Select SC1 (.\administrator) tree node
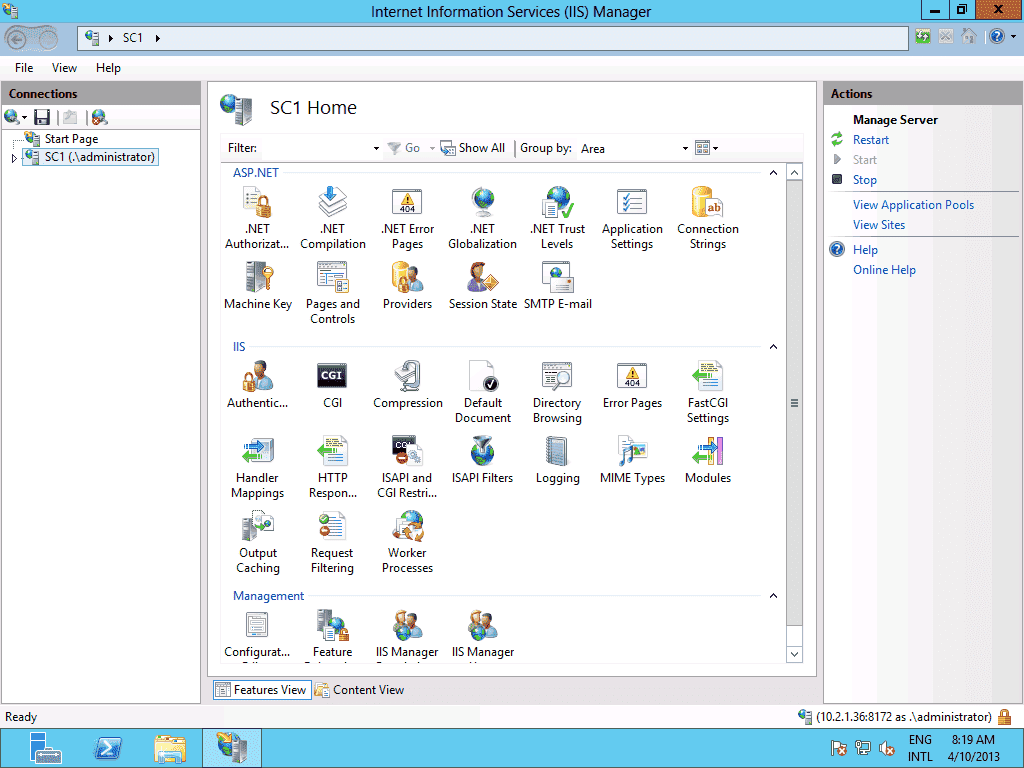 point(91,157)
